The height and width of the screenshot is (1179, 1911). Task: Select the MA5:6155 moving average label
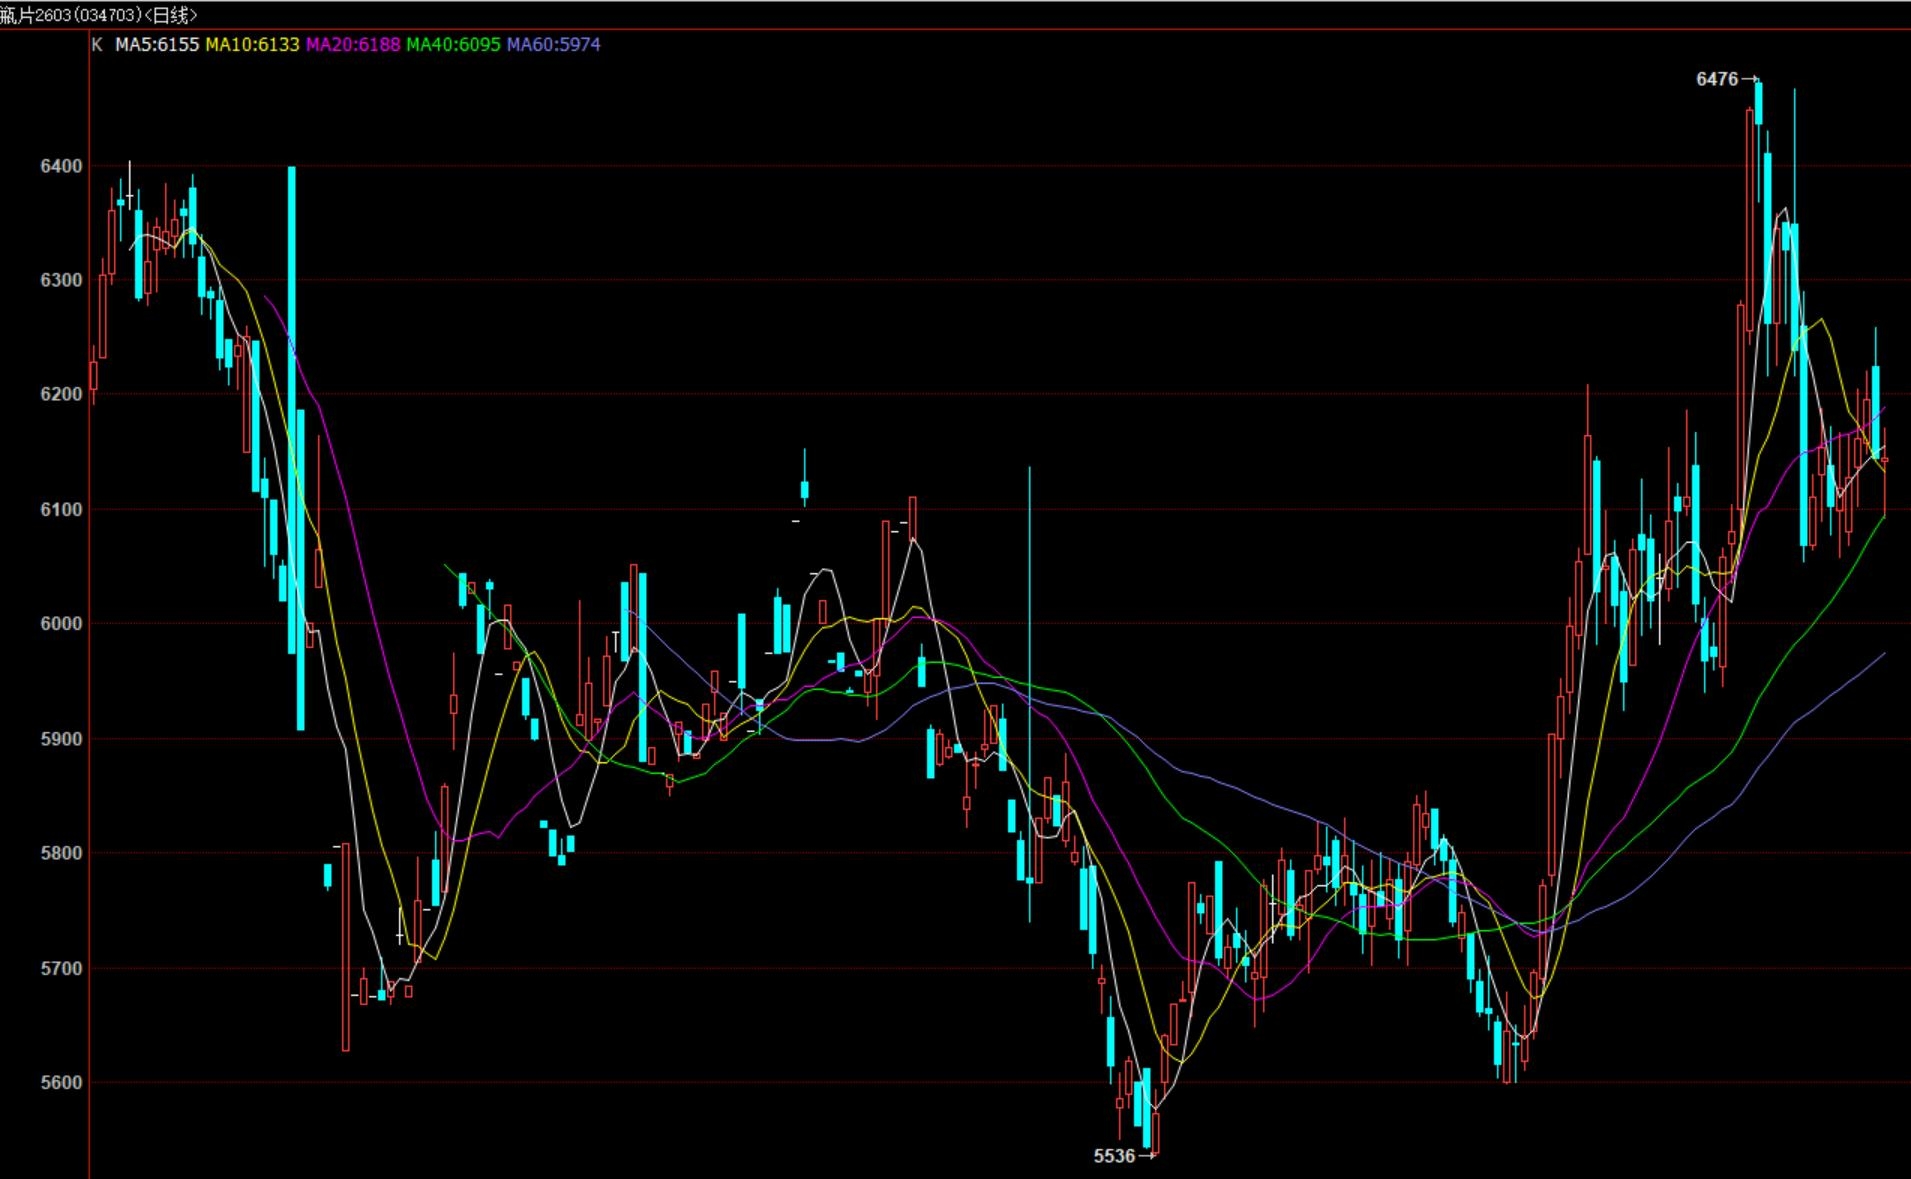[157, 45]
